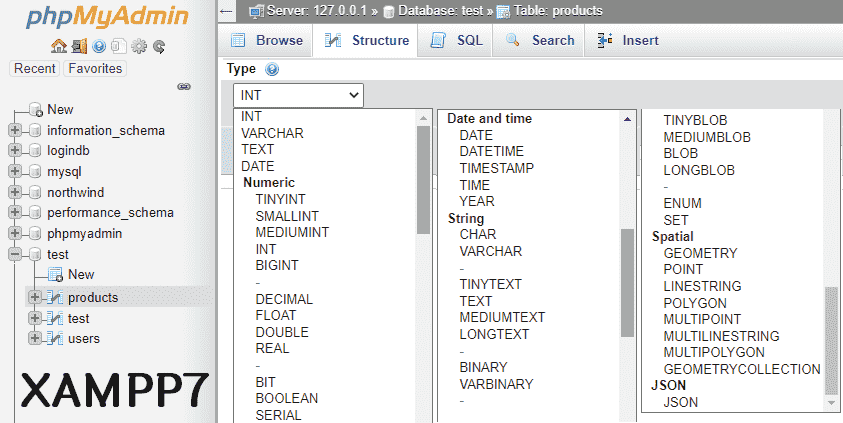Click the Recent button
843x423 pixels.
(x=35, y=68)
